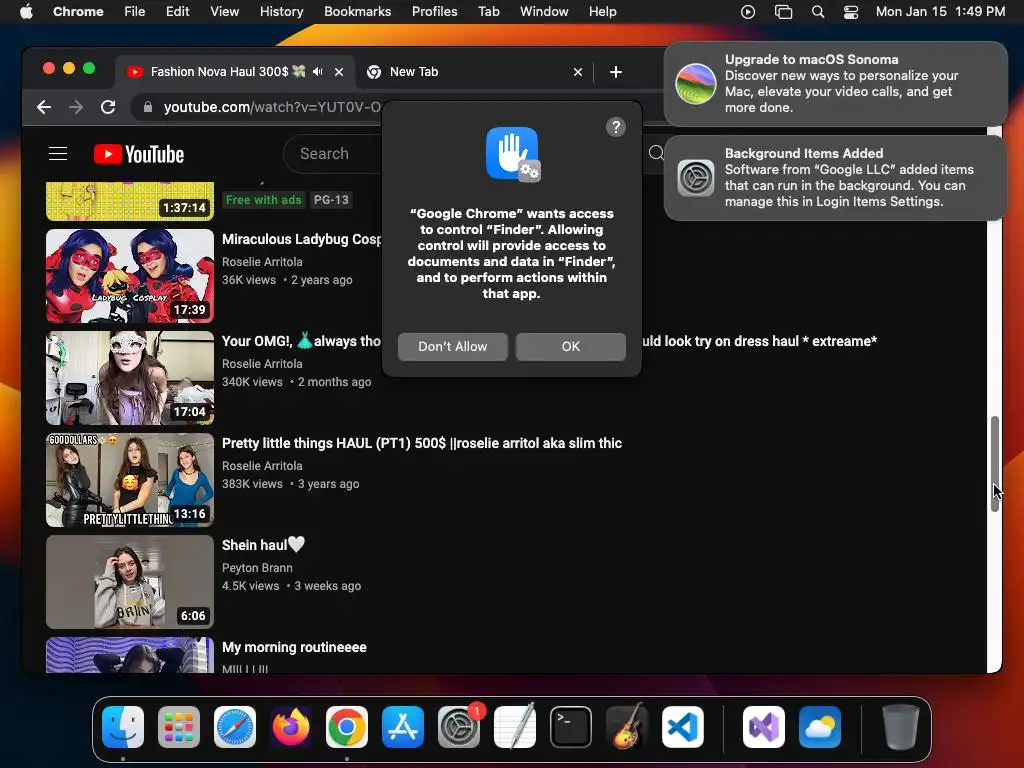Open Control Center in menu bar

click(851, 12)
